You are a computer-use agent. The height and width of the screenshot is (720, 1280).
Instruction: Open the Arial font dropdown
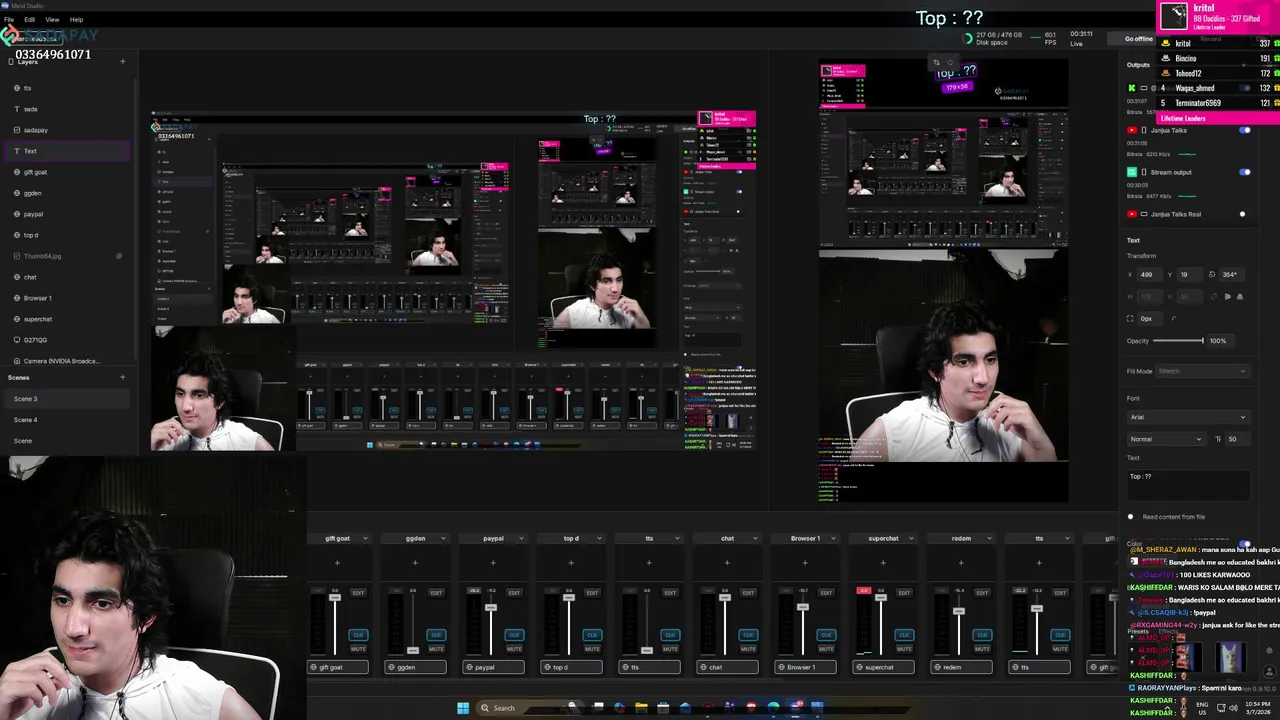point(1188,417)
